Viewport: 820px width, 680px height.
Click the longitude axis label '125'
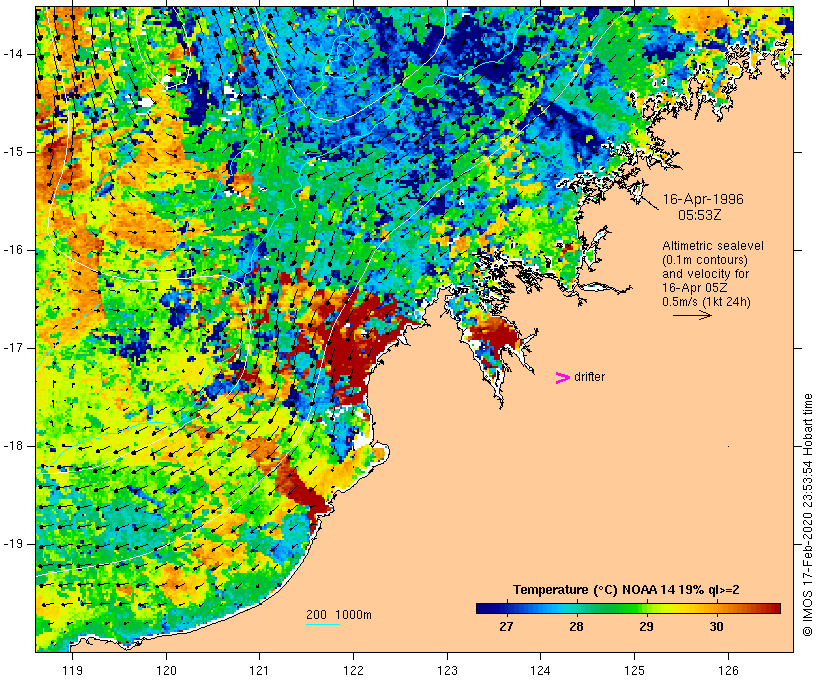(635, 670)
